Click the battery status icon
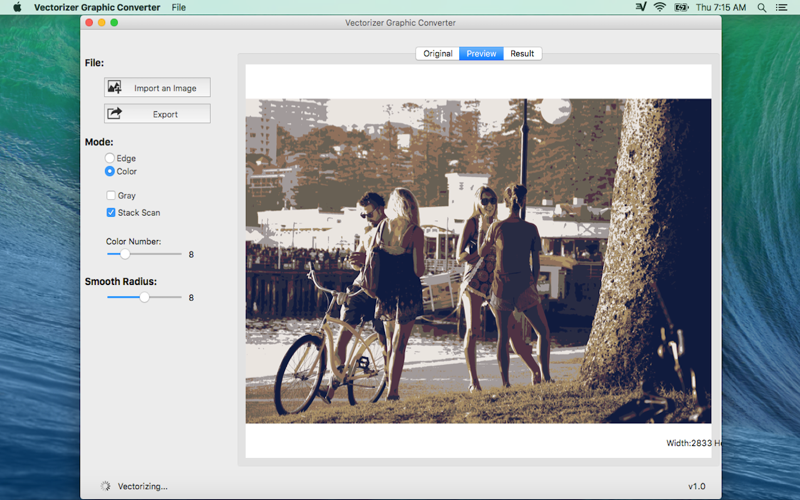 tap(682, 7)
